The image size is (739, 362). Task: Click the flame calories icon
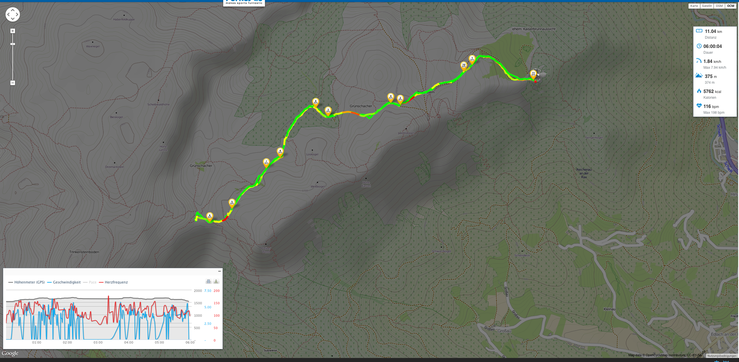(699, 90)
